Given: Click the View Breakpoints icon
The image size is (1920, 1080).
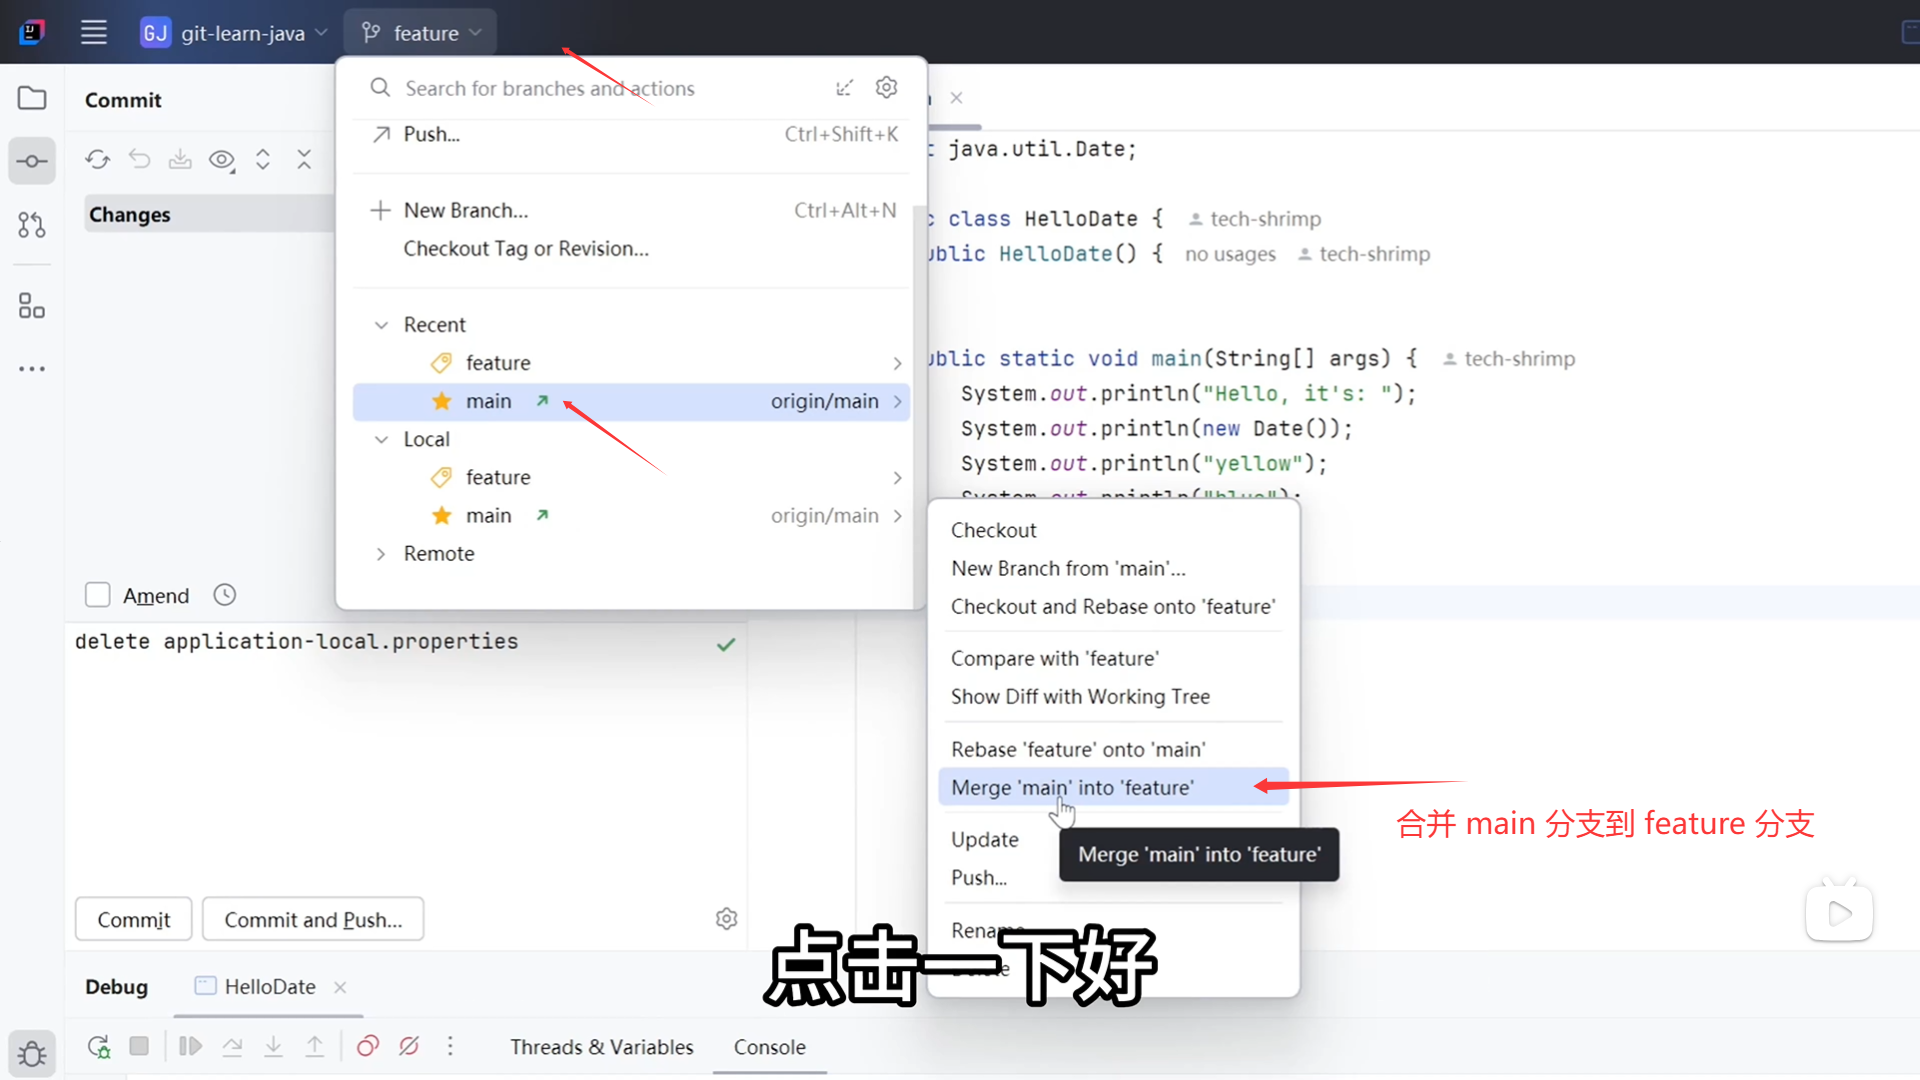Looking at the screenshot, I should pyautogui.click(x=367, y=1046).
